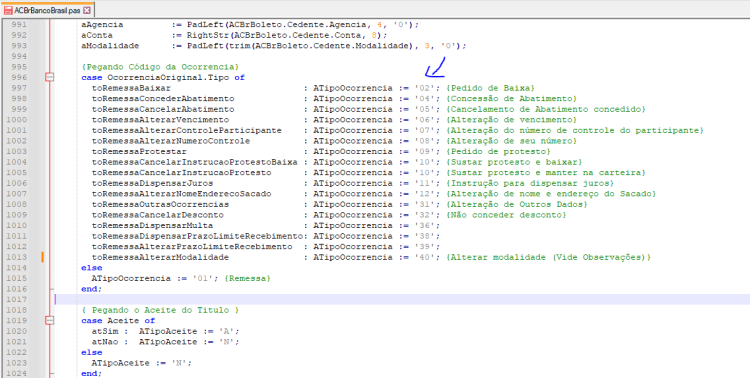750x378 pixels.
Task: Click the { Pegando o Aceite do Titulo } comment
Action: tap(160, 310)
